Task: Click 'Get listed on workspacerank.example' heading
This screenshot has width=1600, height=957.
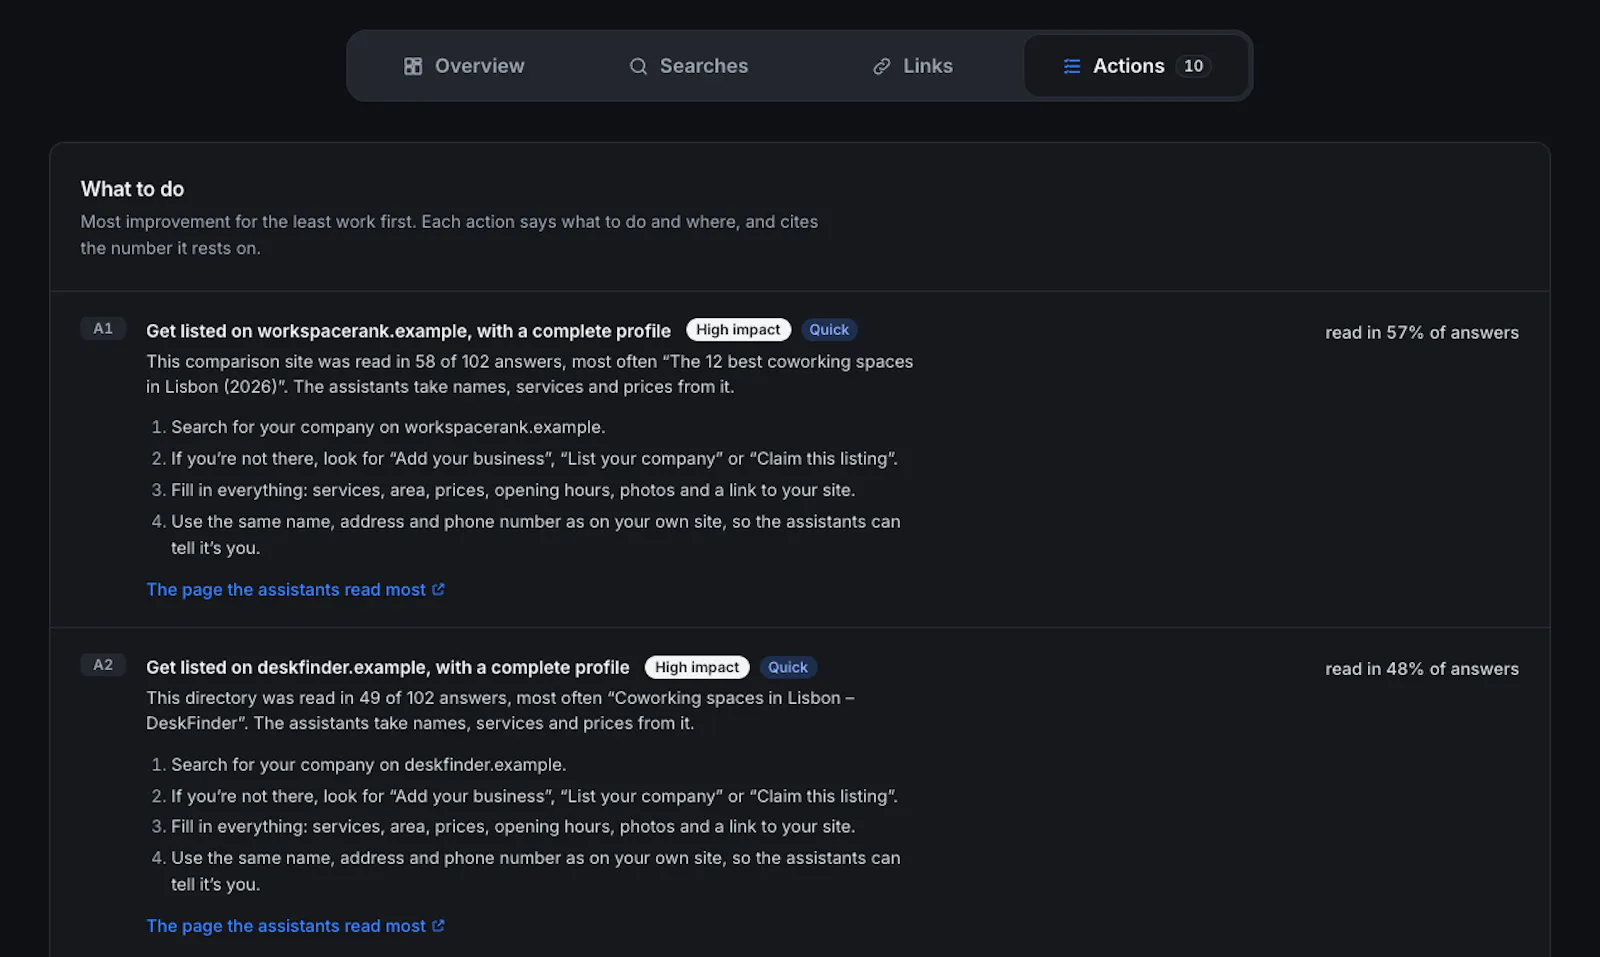Action: 408,331
